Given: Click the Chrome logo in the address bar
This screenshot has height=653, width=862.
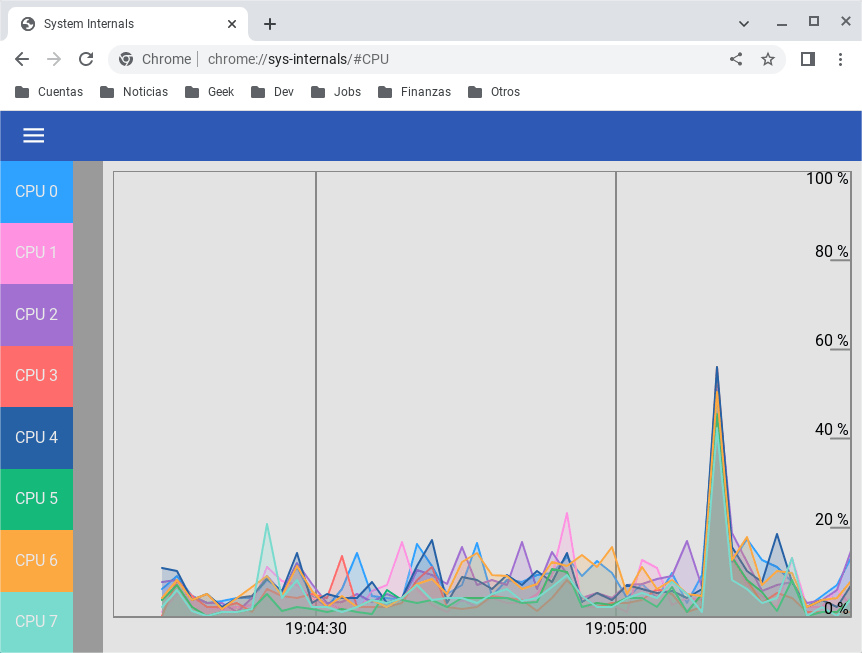Looking at the screenshot, I should pos(126,59).
